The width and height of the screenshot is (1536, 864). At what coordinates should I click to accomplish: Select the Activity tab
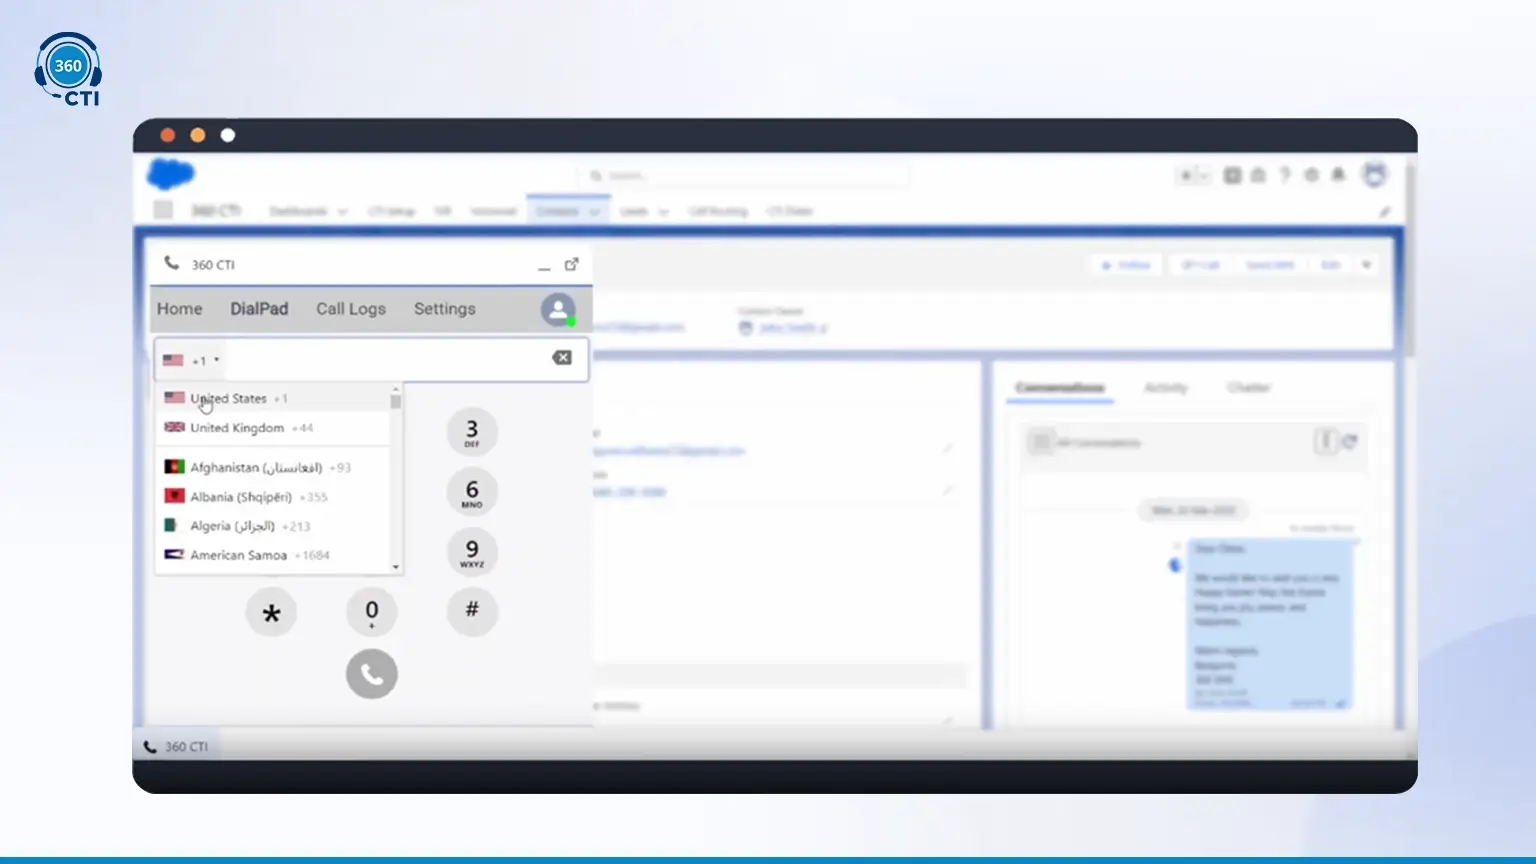click(1166, 388)
